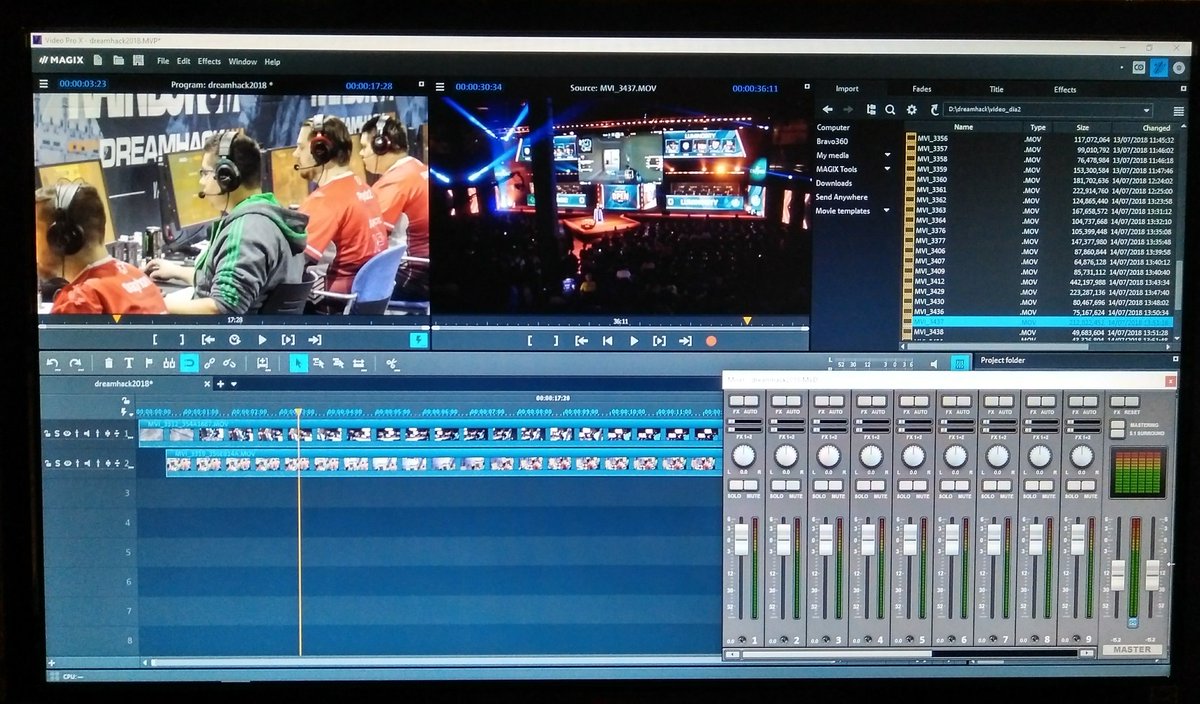Open the Effects menu in menu bar
This screenshot has width=1200, height=704.
pyautogui.click(x=209, y=61)
